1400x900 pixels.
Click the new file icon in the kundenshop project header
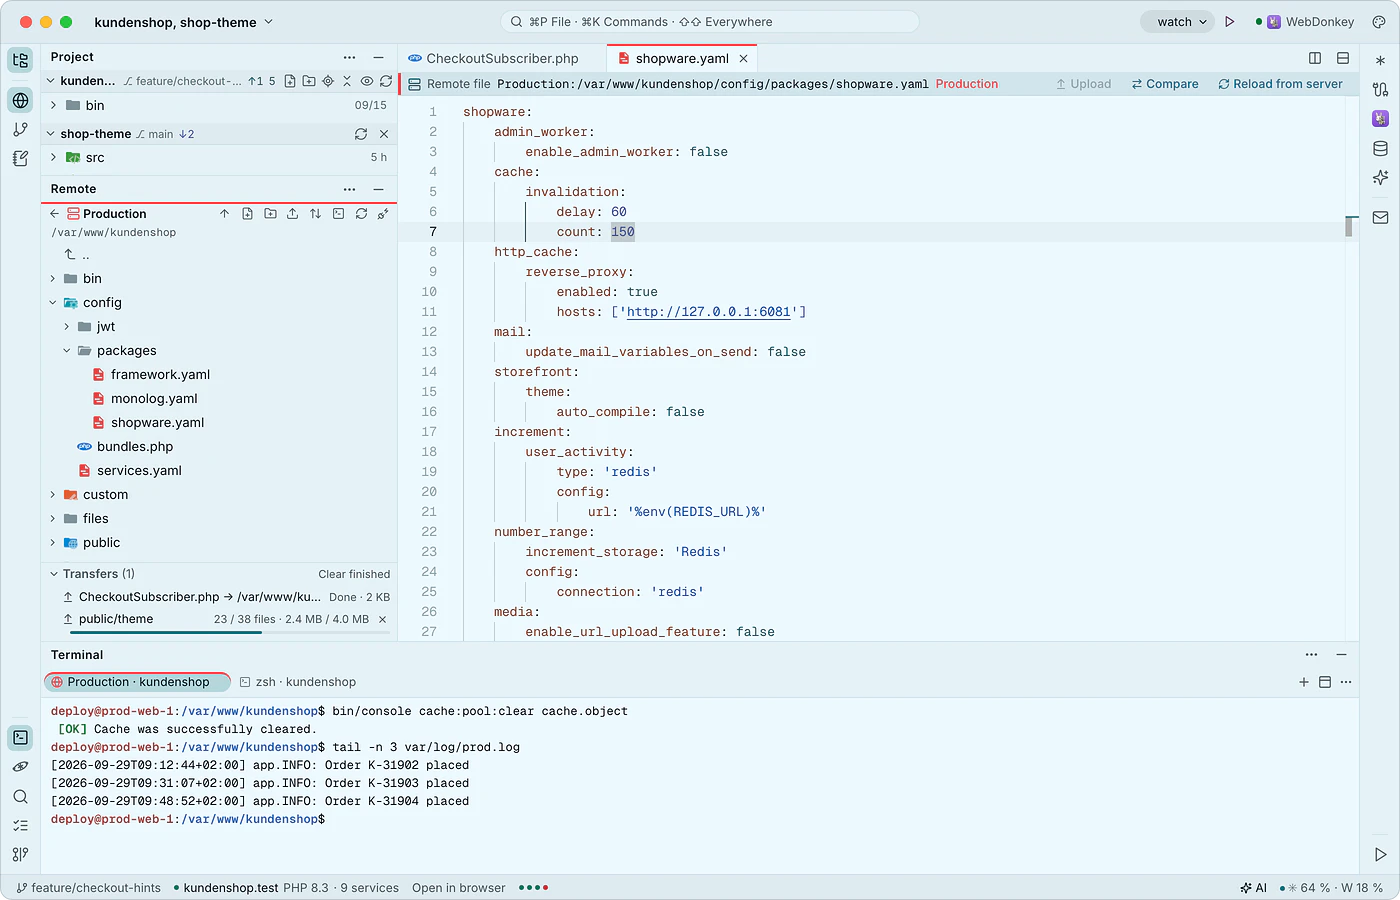tap(290, 81)
